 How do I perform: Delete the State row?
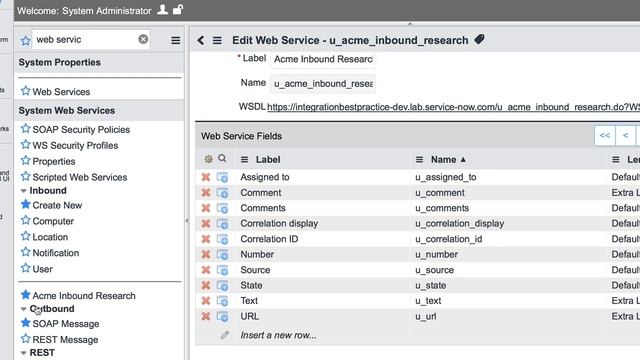[x=206, y=285]
